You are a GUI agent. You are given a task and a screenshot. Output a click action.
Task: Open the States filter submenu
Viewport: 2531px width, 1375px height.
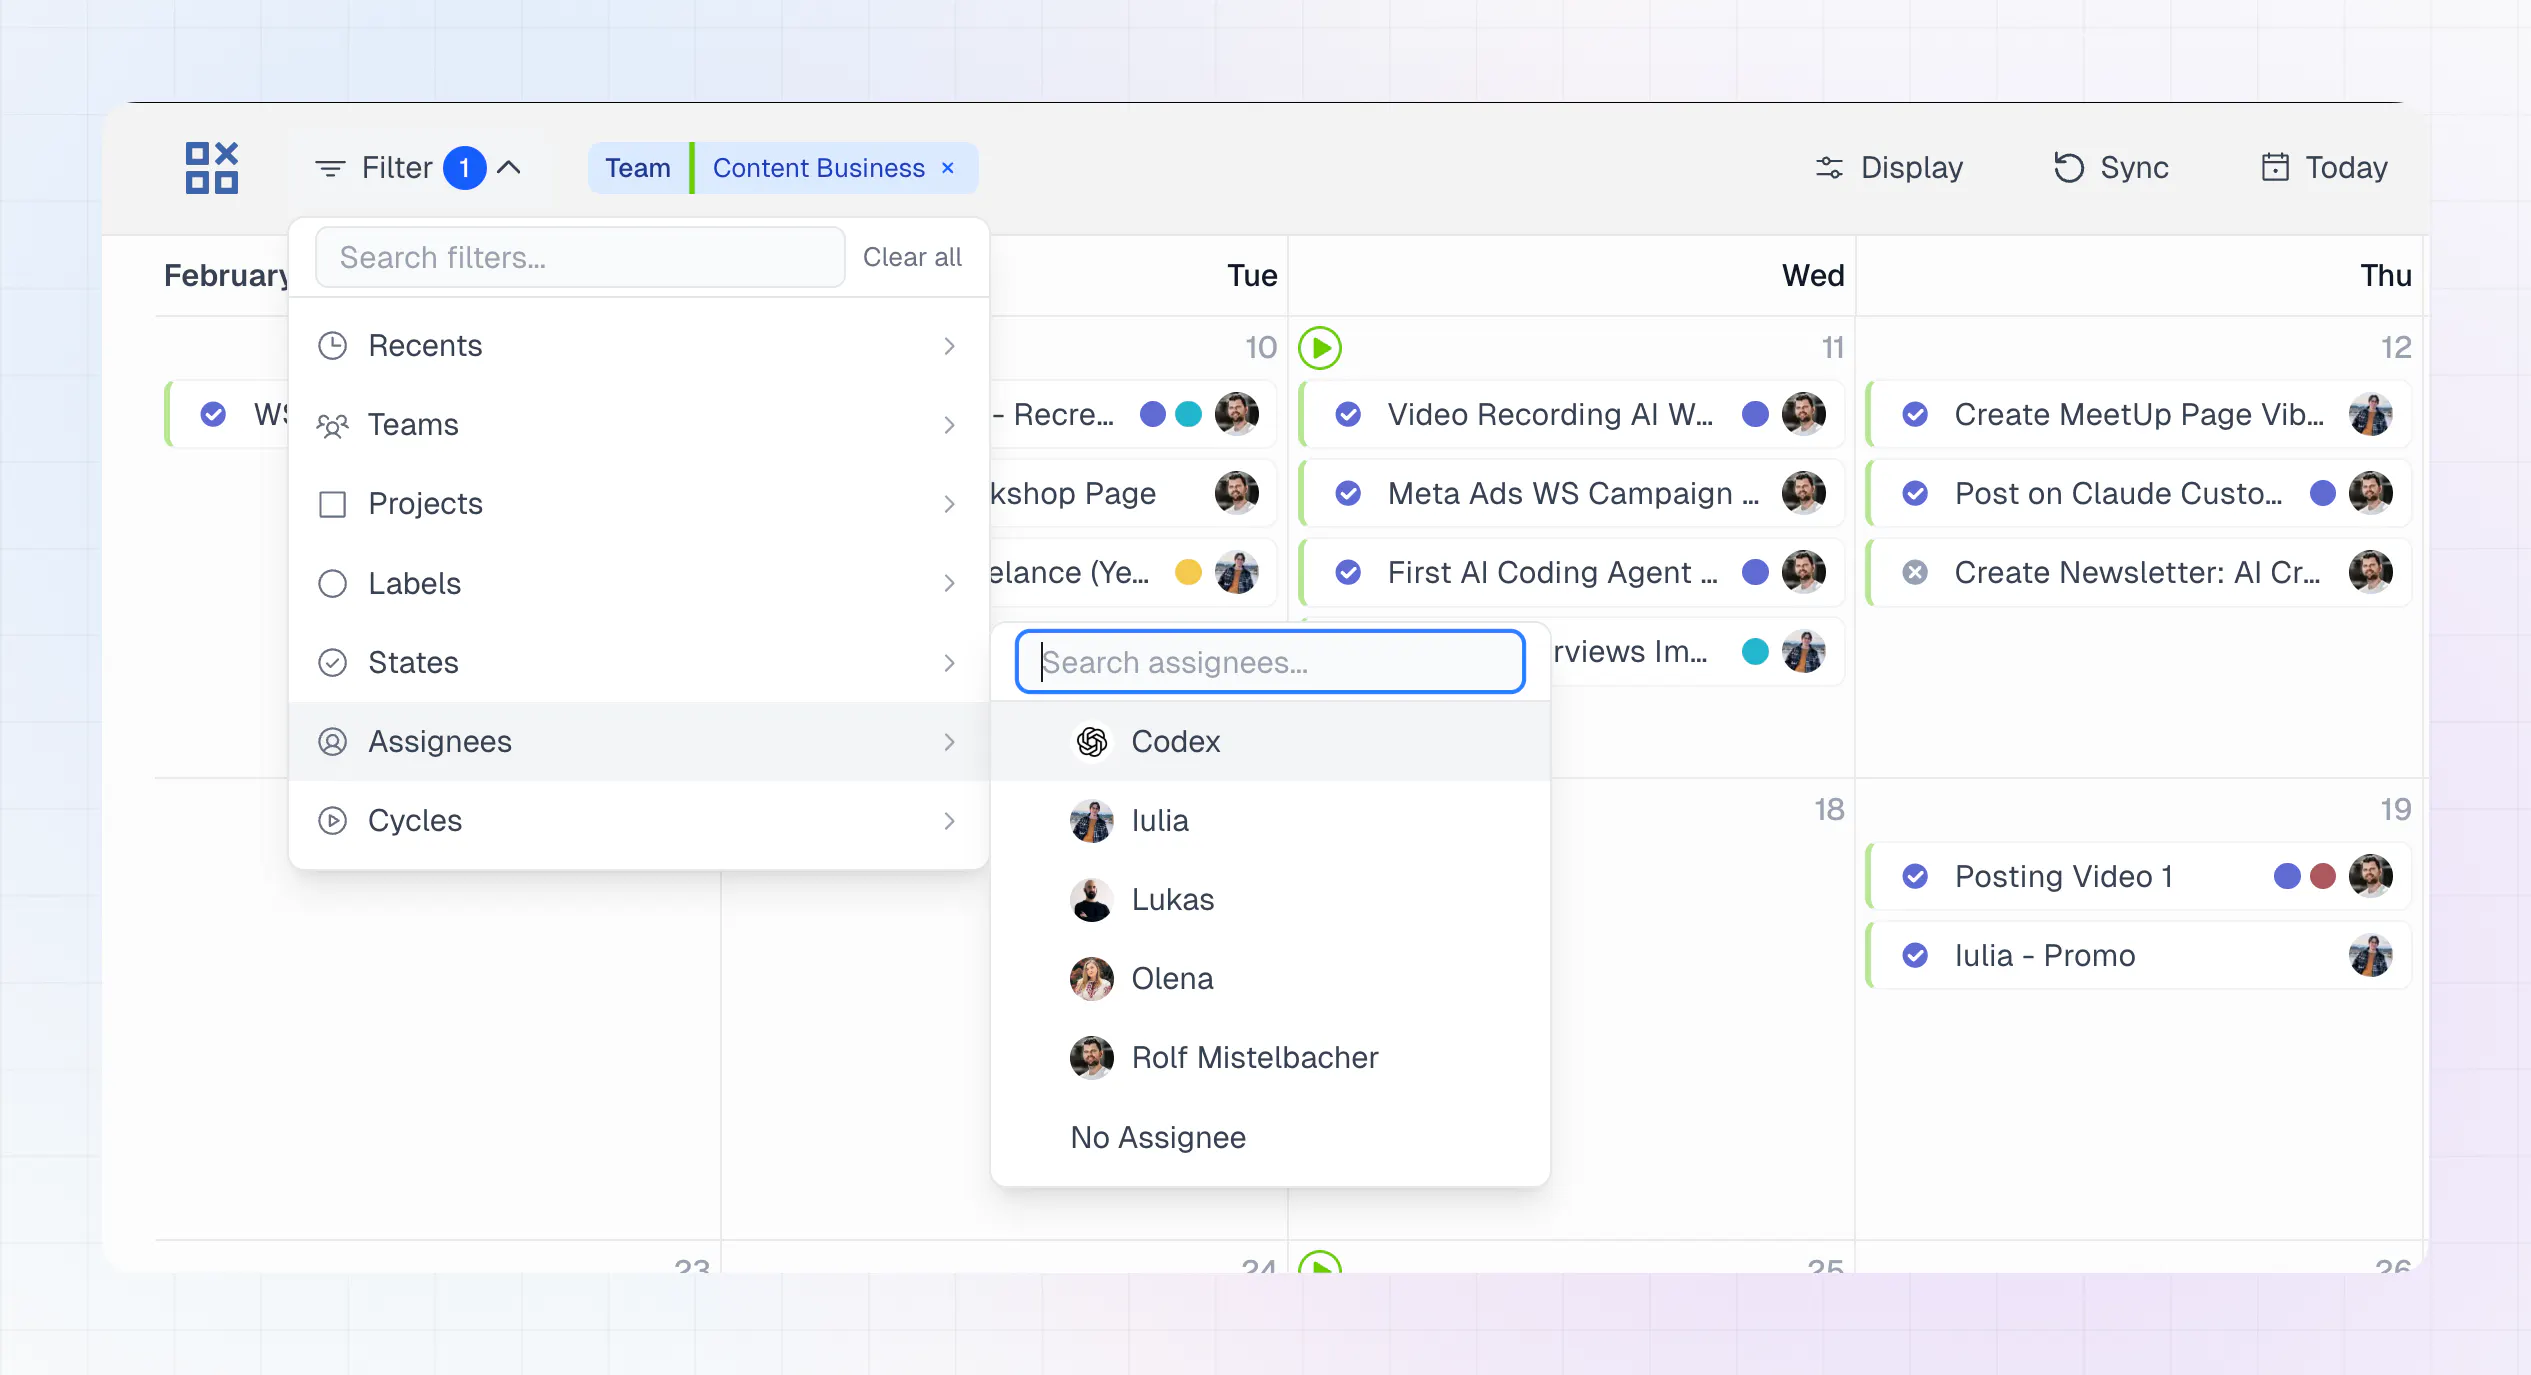point(638,662)
